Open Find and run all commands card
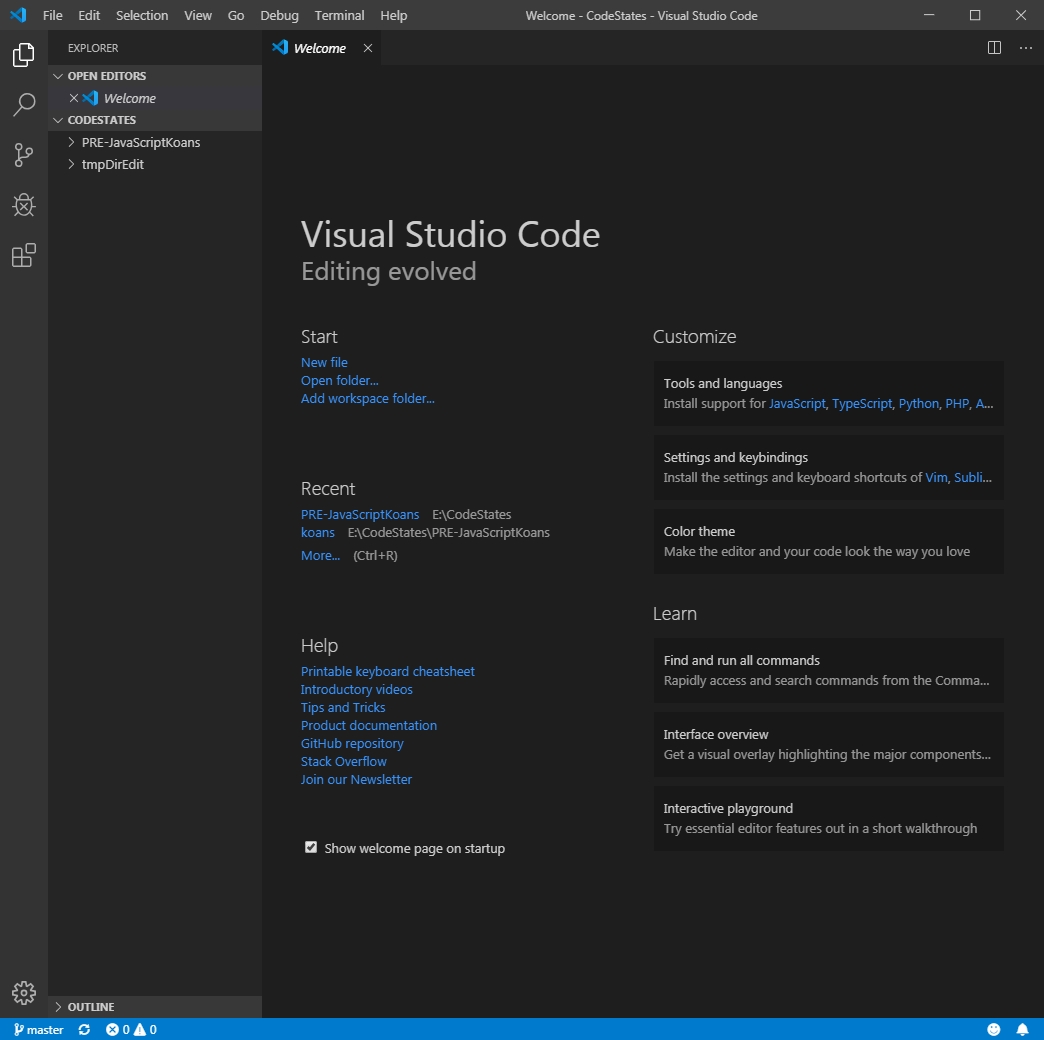Image resolution: width=1044 pixels, height=1040 pixels. coord(828,670)
